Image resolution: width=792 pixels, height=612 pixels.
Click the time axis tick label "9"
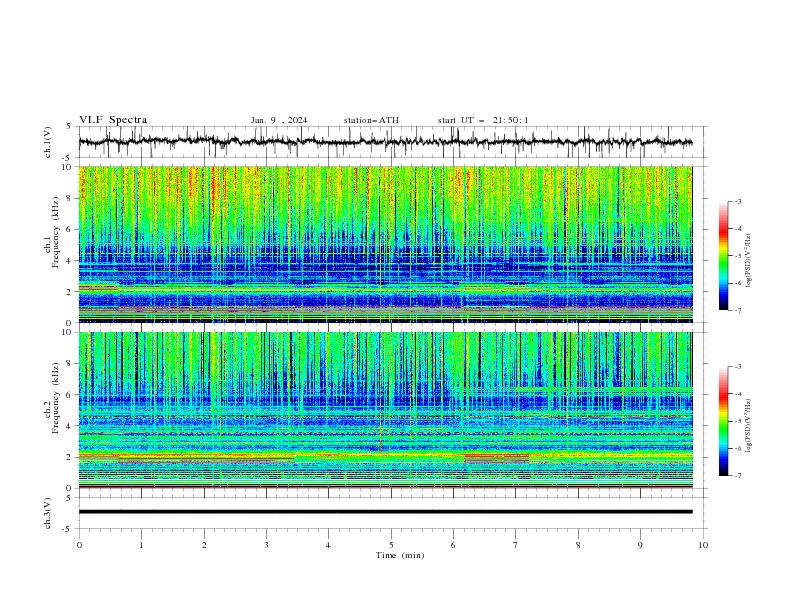pyautogui.click(x=640, y=545)
